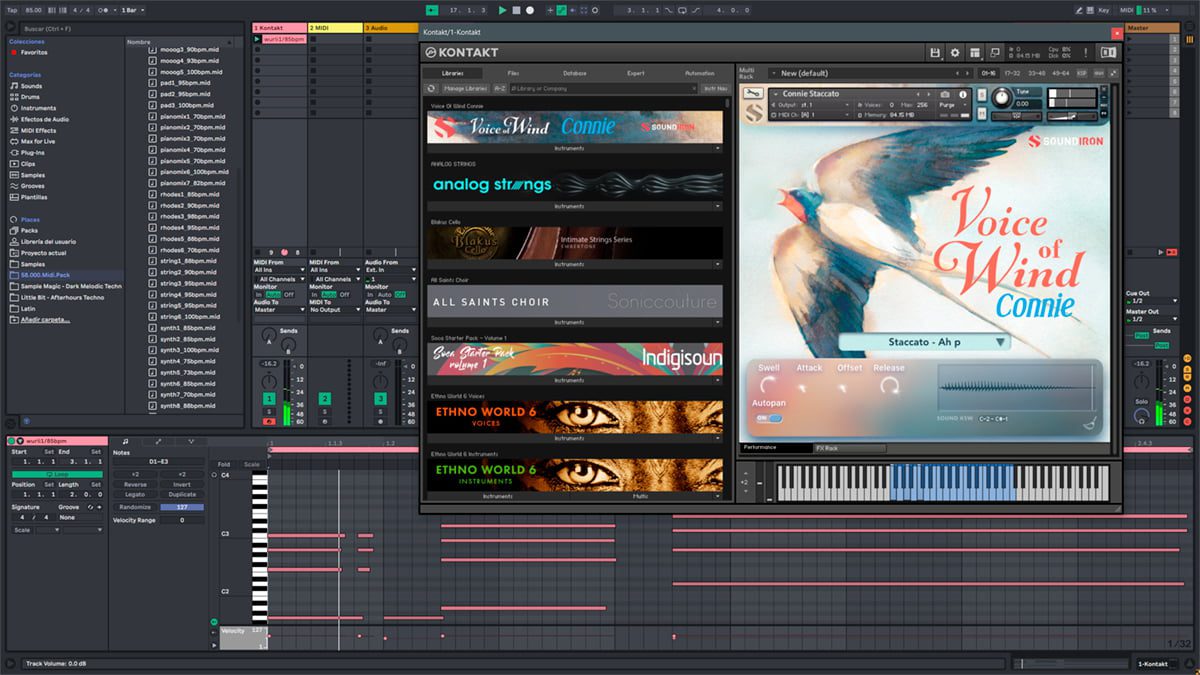Toggle the green Loop button in clip view
The height and width of the screenshot is (675, 1200).
[56, 473]
